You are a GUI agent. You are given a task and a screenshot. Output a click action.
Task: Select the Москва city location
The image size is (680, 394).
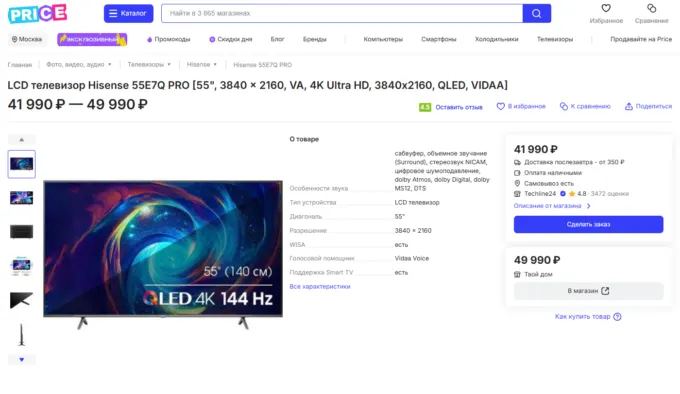(27, 39)
